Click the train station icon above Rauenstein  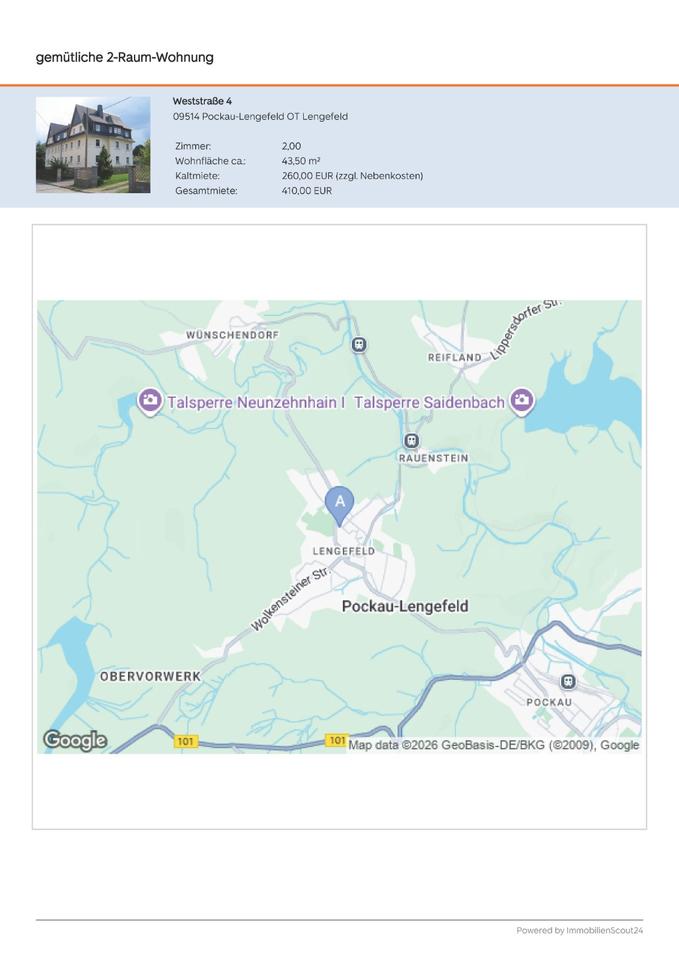[x=410, y=440]
